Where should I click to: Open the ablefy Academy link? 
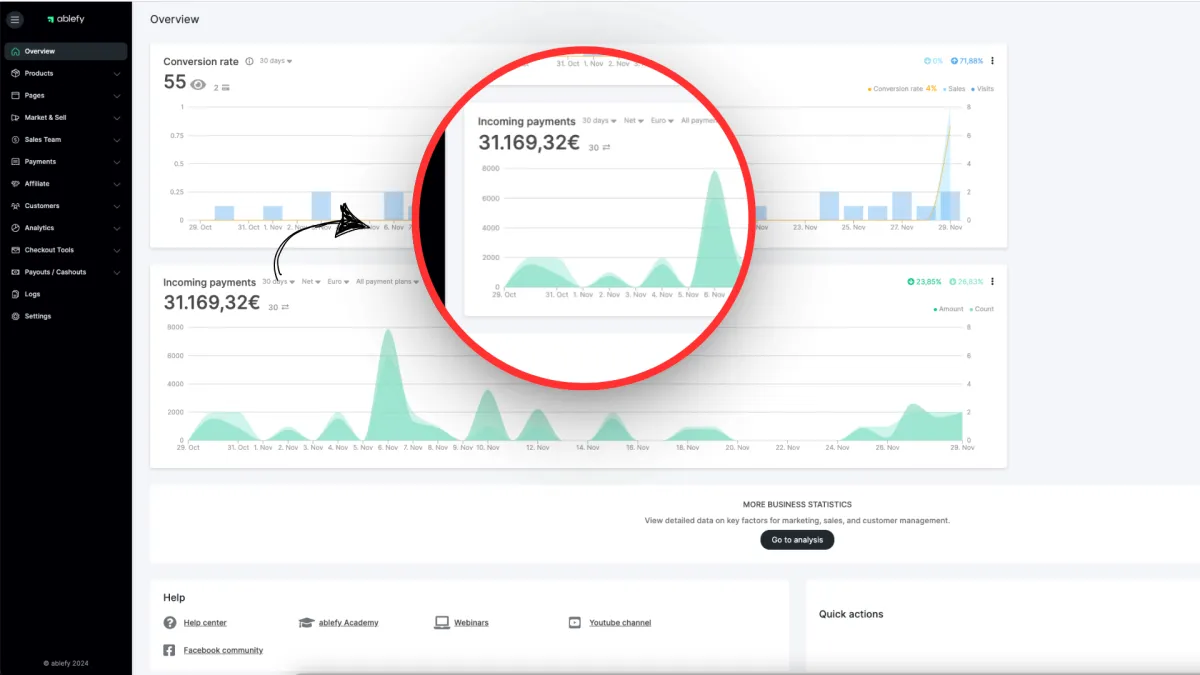348,623
